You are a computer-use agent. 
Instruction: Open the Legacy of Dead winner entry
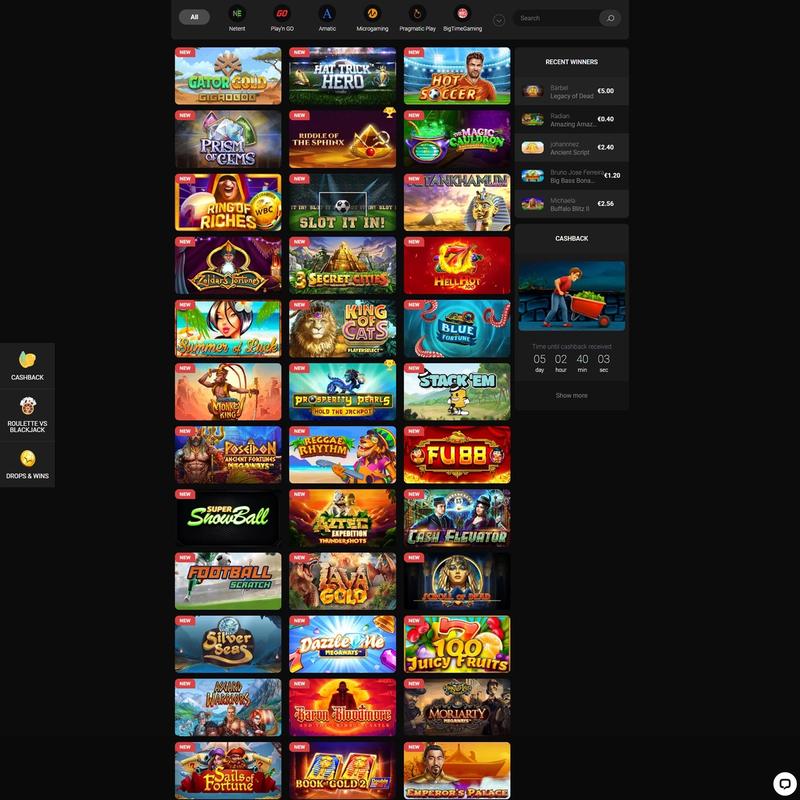(572, 91)
